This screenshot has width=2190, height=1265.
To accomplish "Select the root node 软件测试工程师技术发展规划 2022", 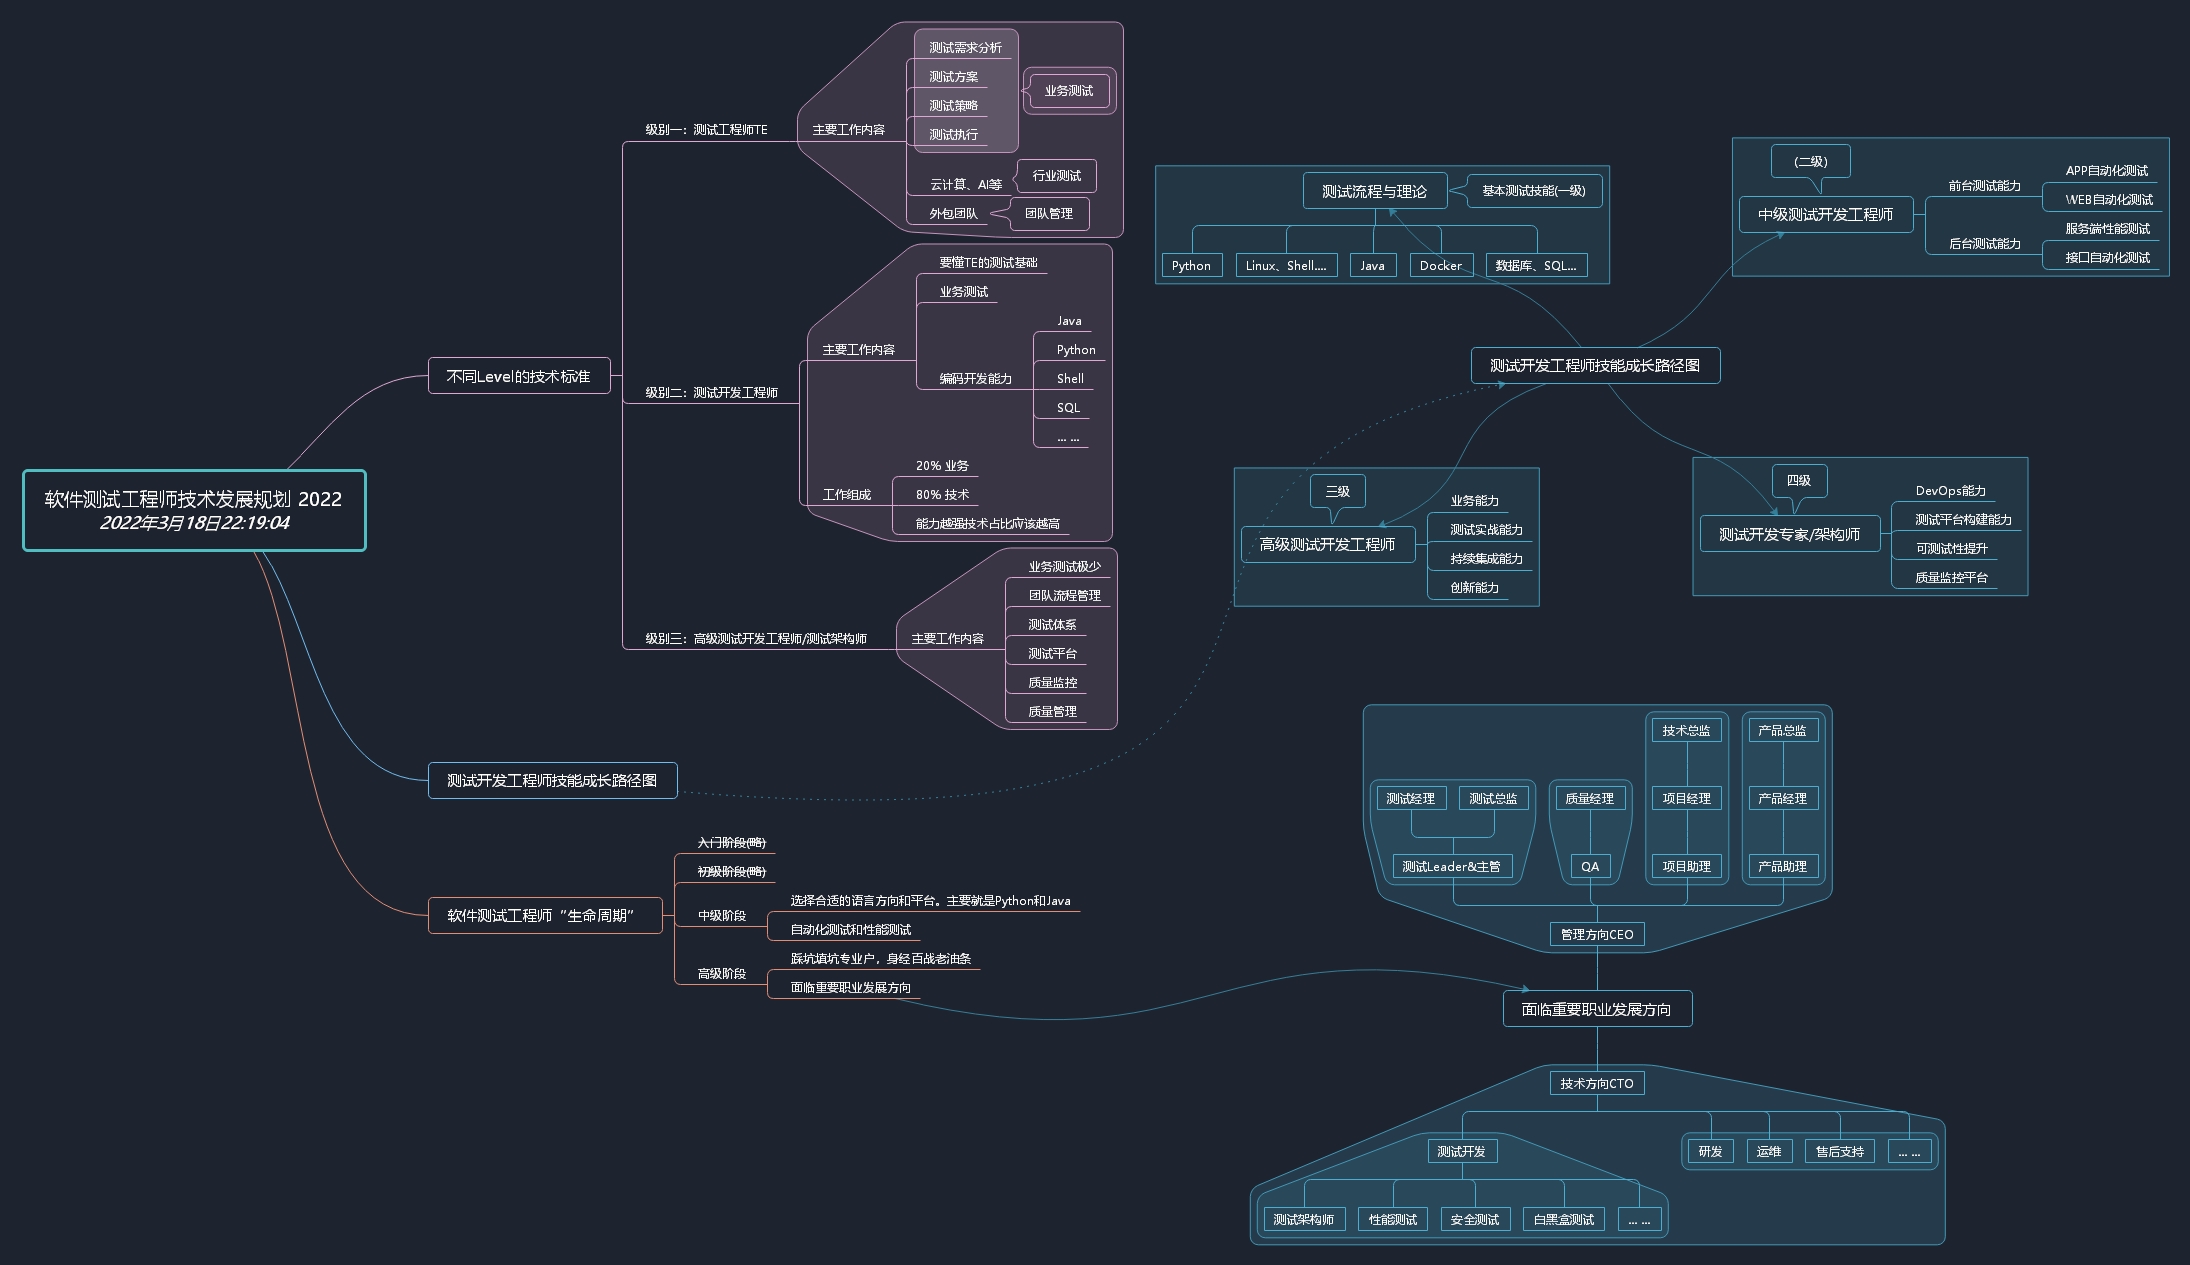I will (x=194, y=510).
